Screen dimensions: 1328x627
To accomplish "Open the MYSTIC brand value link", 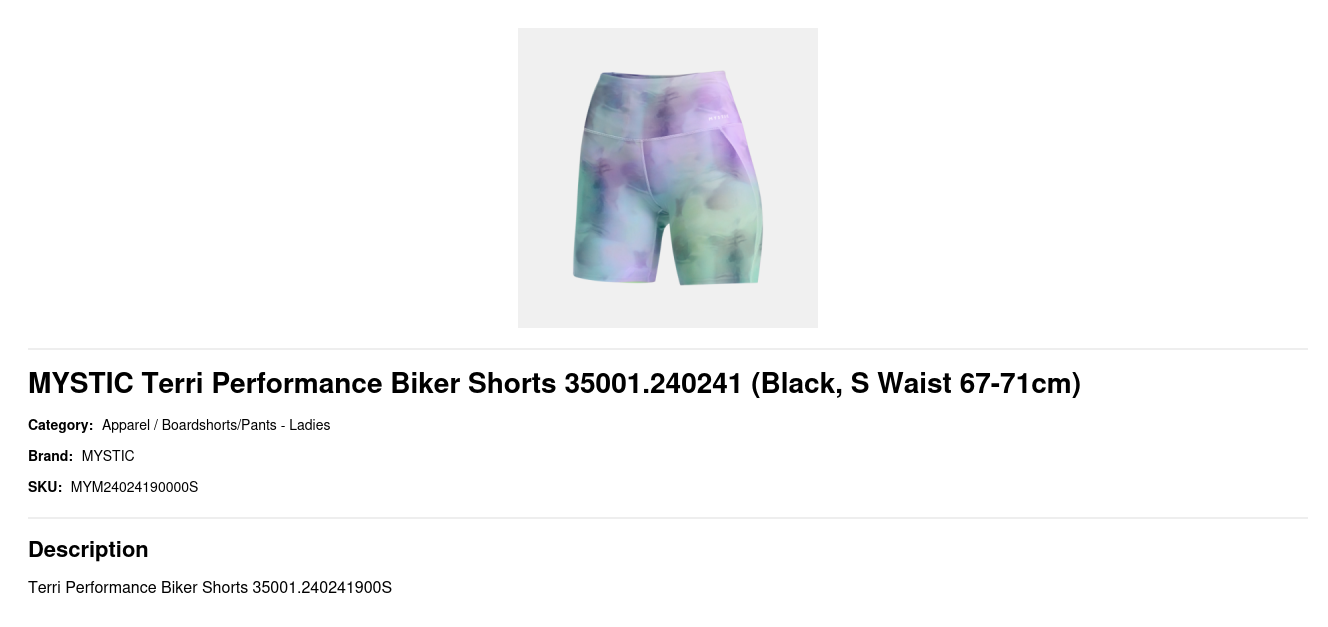I will point(108,456).
